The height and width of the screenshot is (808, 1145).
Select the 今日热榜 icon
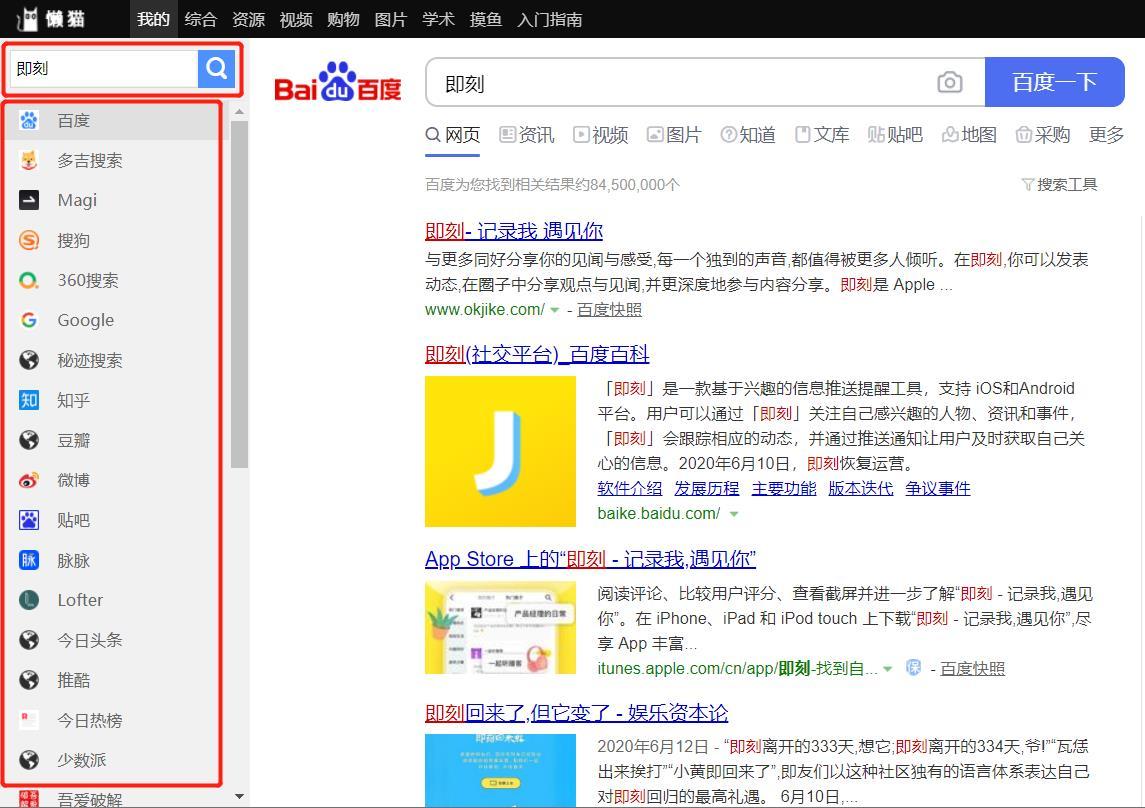click(x=28, y=720)
